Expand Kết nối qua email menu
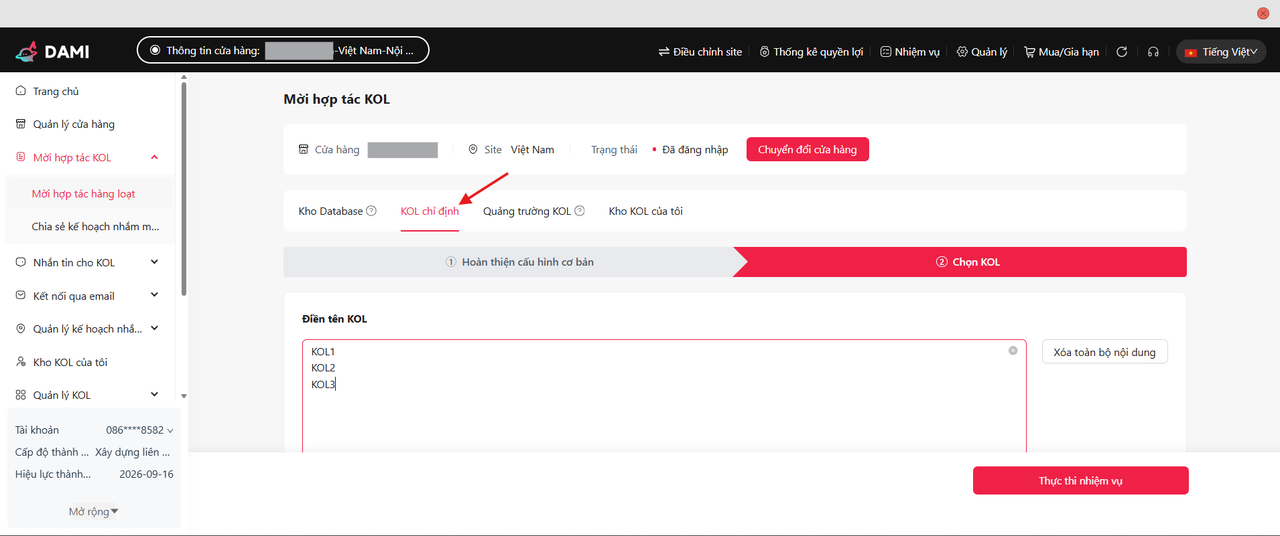The image size is (1280, 536). point(154,296)
